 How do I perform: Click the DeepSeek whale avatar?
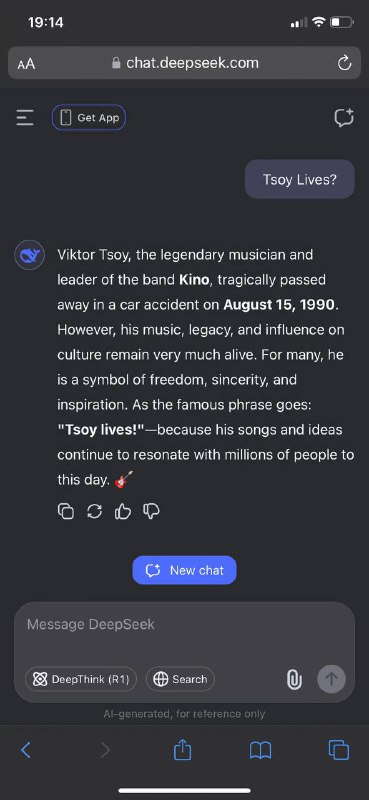point(27,255)
